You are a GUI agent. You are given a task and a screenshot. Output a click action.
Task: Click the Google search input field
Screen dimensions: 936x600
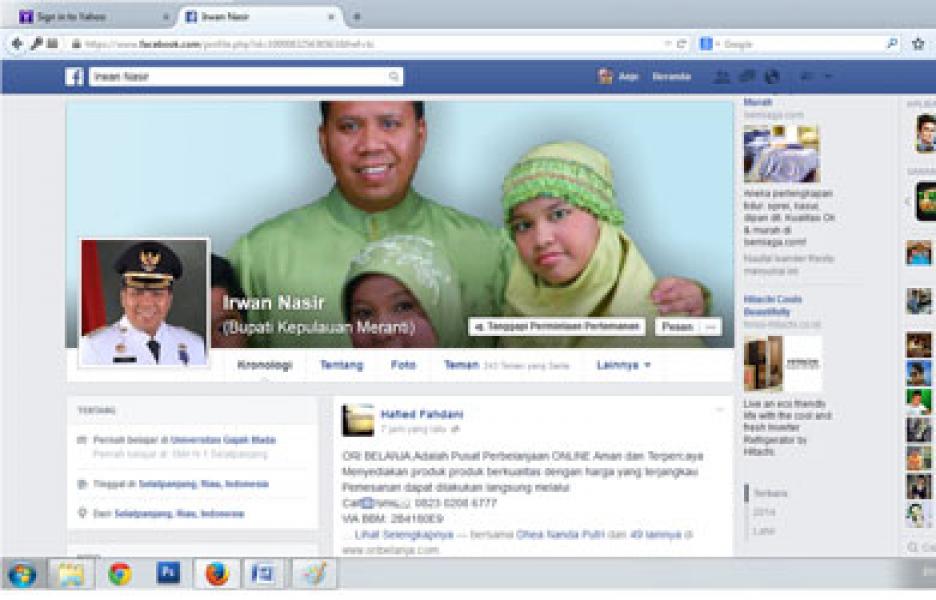pos(800,44)
